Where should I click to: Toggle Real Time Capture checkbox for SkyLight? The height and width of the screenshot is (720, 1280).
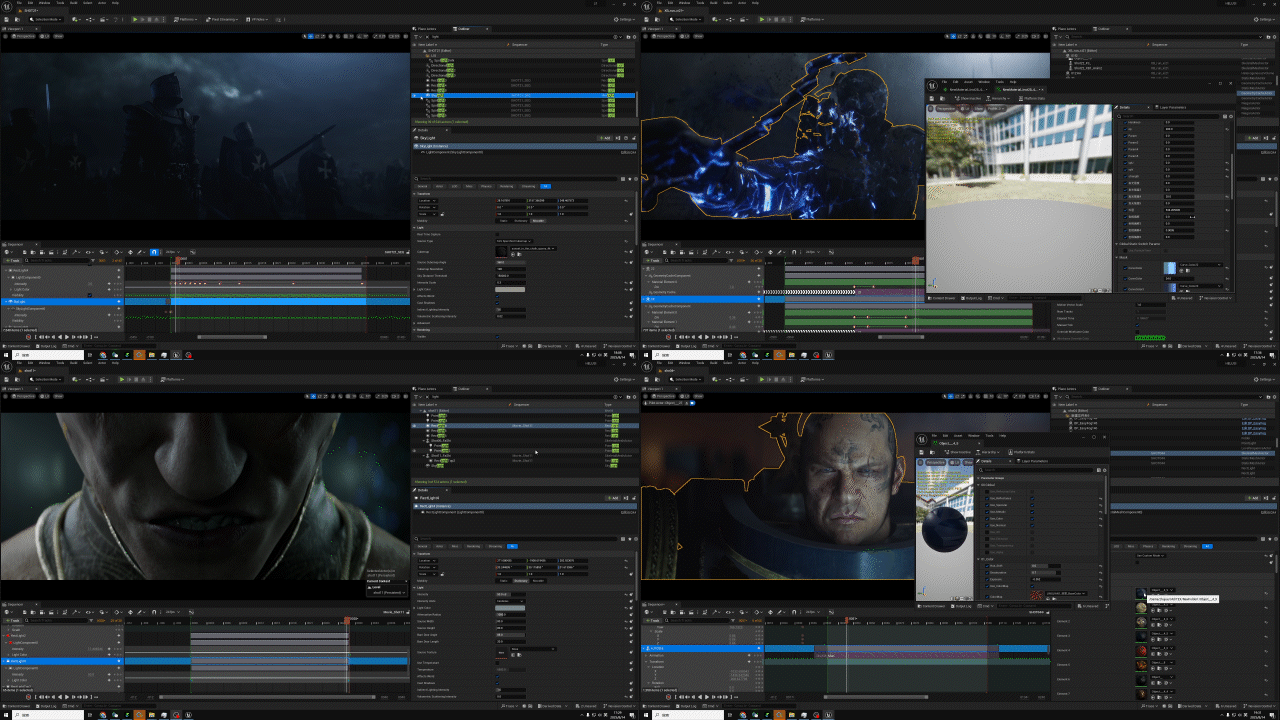tap(497, 234)
